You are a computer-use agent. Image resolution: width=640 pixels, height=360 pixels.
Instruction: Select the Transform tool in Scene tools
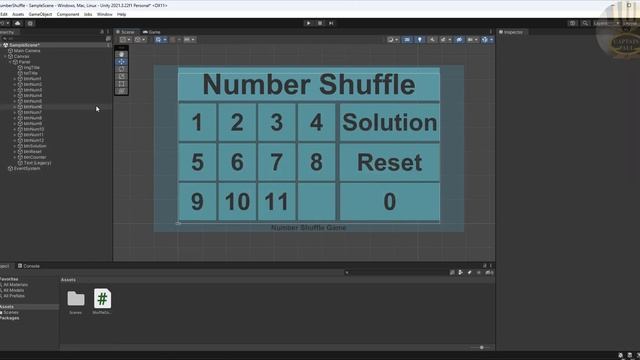click(x=122, y=91)
